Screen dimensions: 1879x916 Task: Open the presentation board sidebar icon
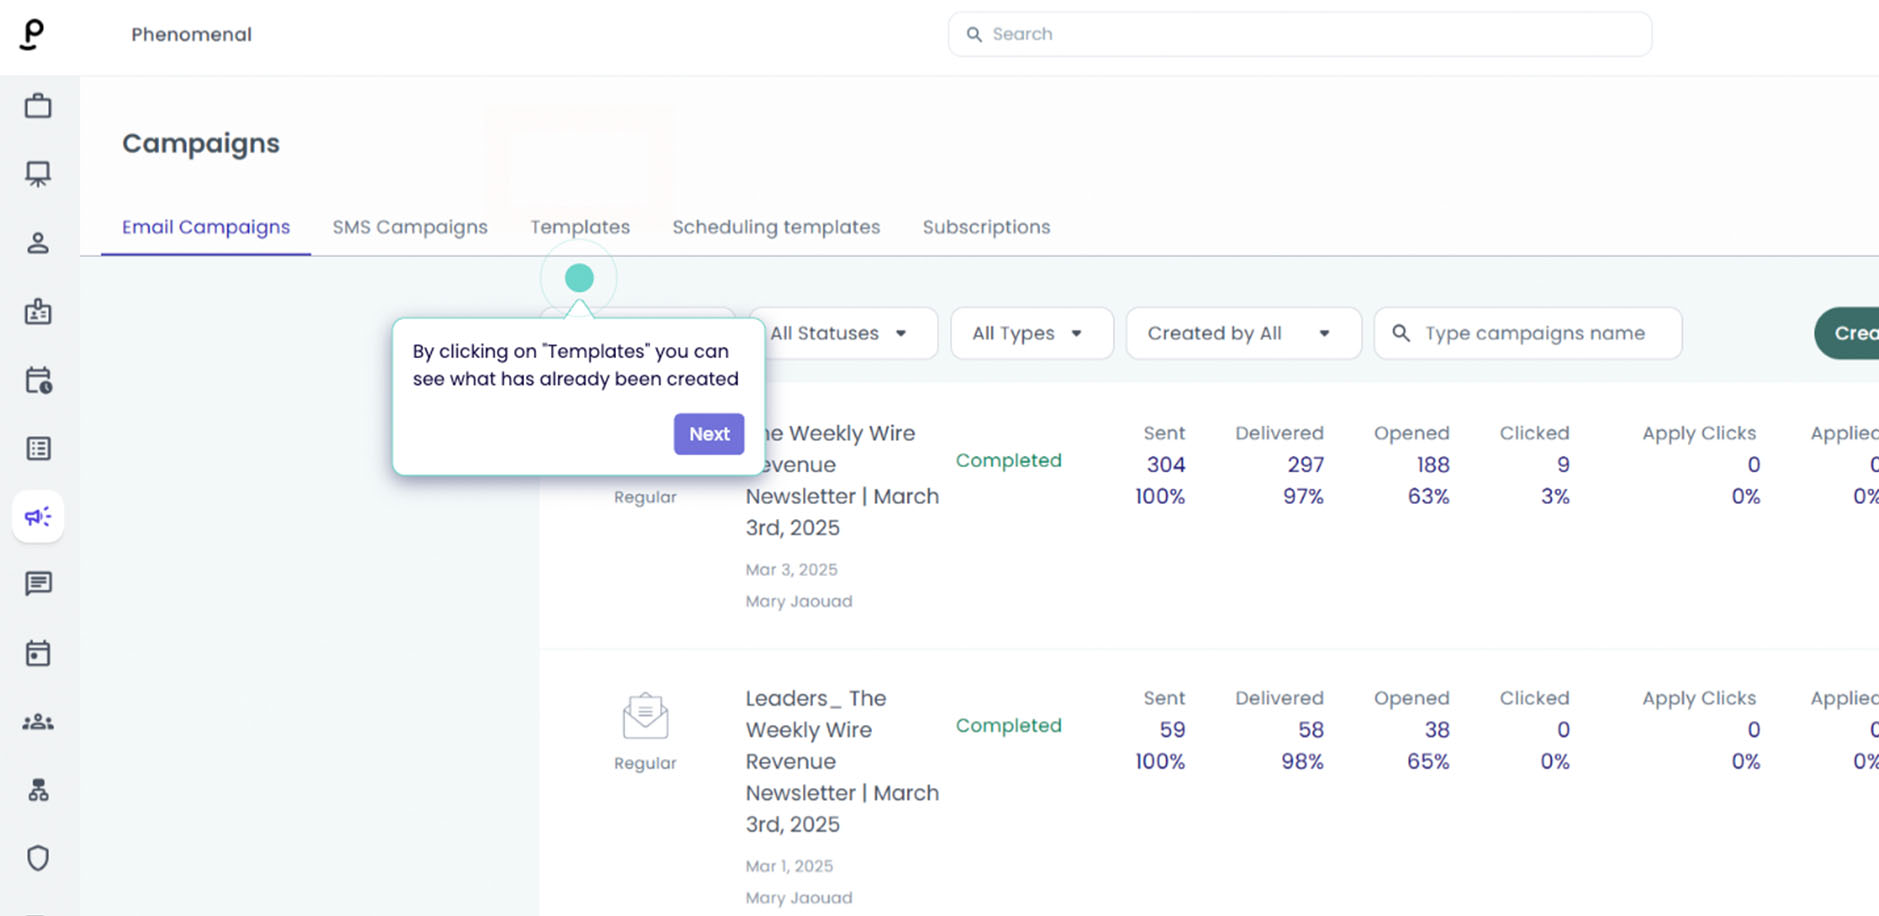[x=38, y=174]
